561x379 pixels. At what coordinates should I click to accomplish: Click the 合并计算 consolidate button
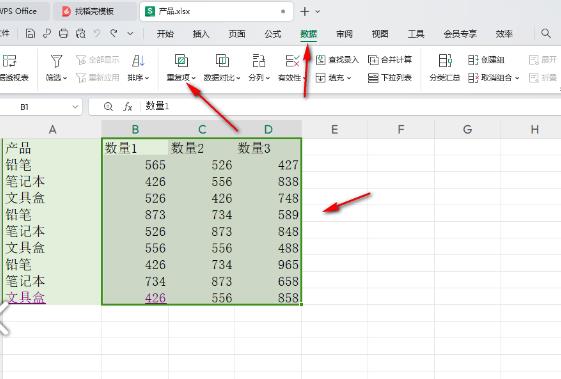tap(390, 60)
